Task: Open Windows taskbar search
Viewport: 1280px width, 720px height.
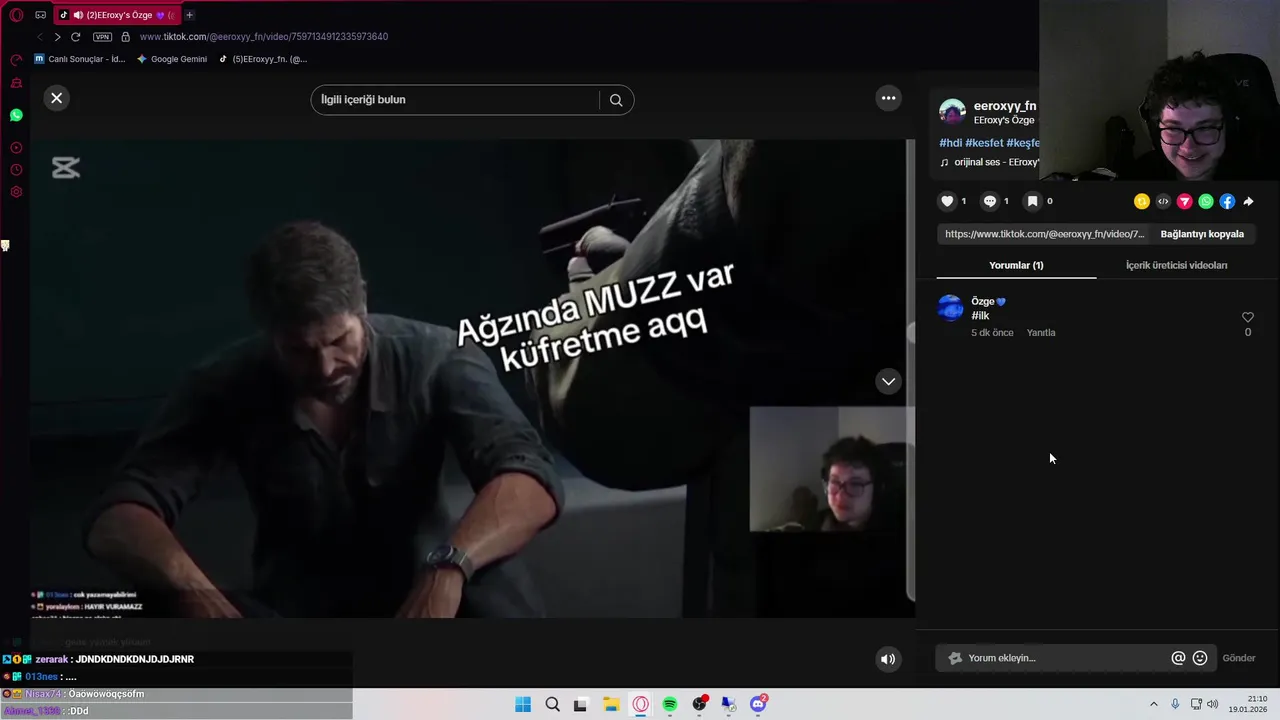Action: (552, 704)
